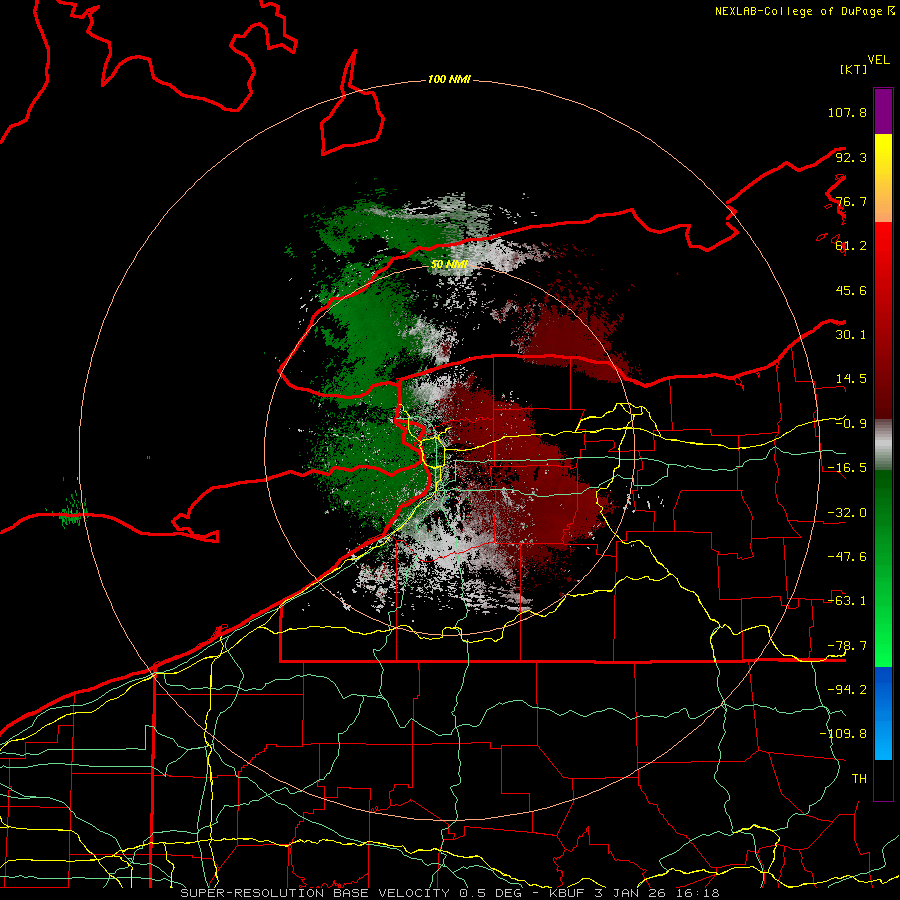900x900 pixels.
Task: Select the 30.1 scale value
Action: click(x=851, y=335)
